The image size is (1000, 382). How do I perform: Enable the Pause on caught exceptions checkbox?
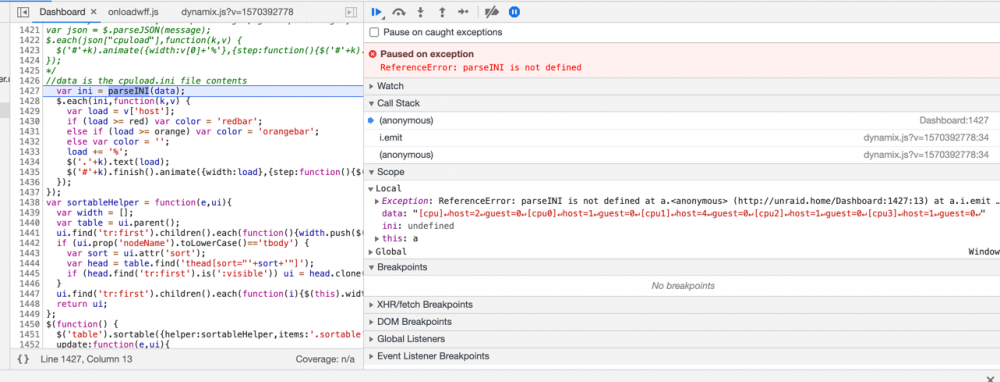(374, 33)
